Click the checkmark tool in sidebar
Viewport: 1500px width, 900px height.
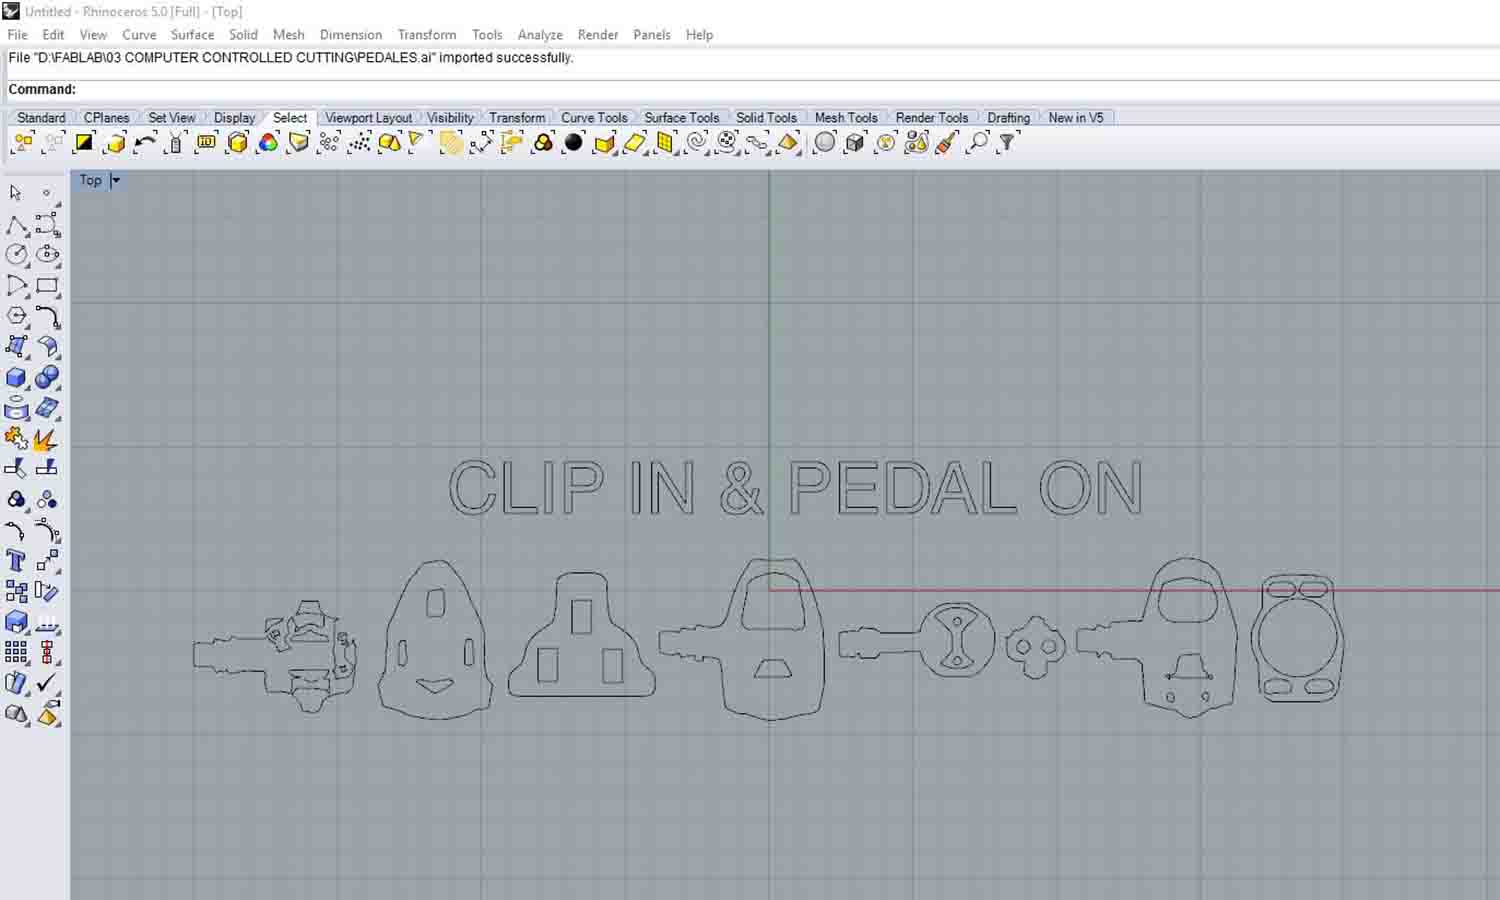(x=47, y=683)
